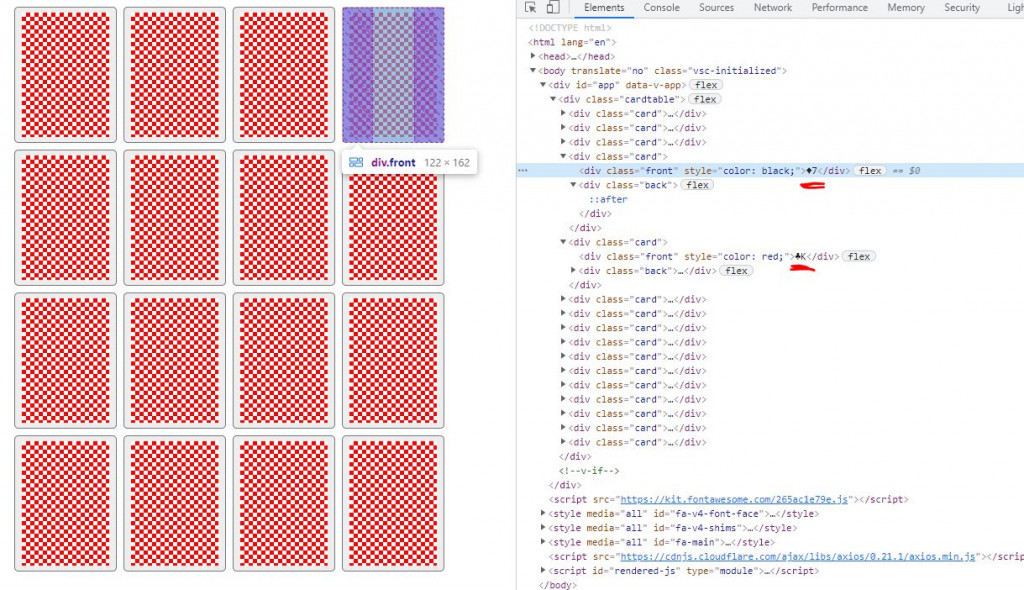Expand the fa-v4-shims style node
This screenshot has width=1024, height=590.
tap(543, 528)
